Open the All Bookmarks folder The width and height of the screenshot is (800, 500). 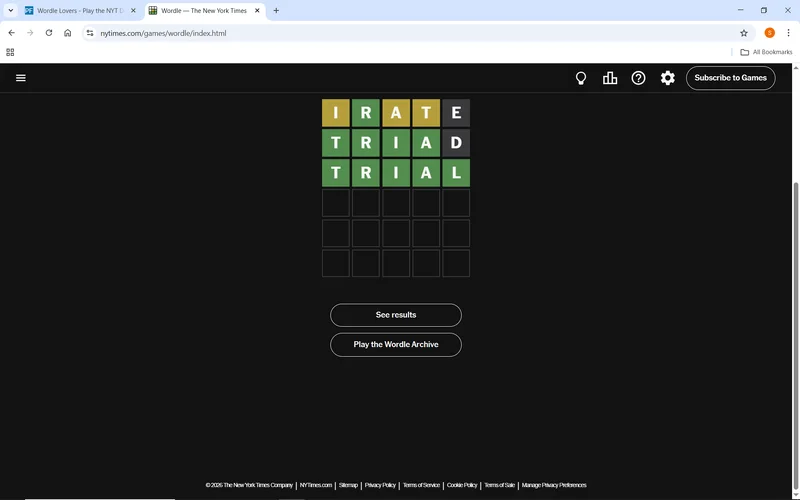click(766, 52)
